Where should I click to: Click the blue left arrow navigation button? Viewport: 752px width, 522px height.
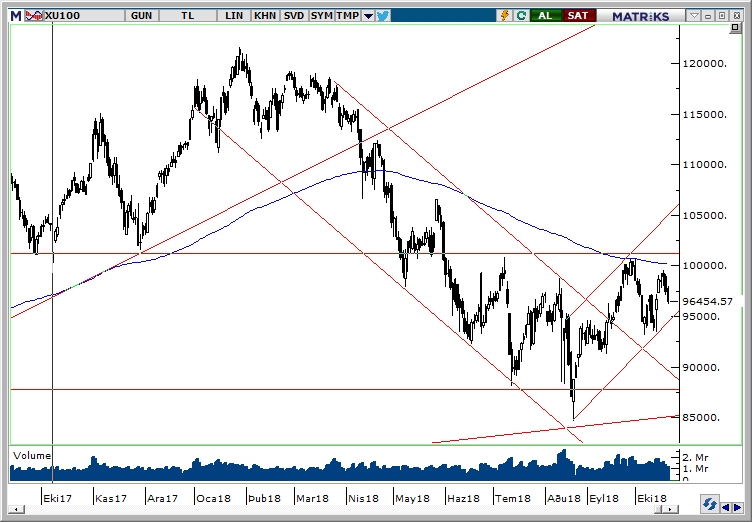click(x=726, y=507)
